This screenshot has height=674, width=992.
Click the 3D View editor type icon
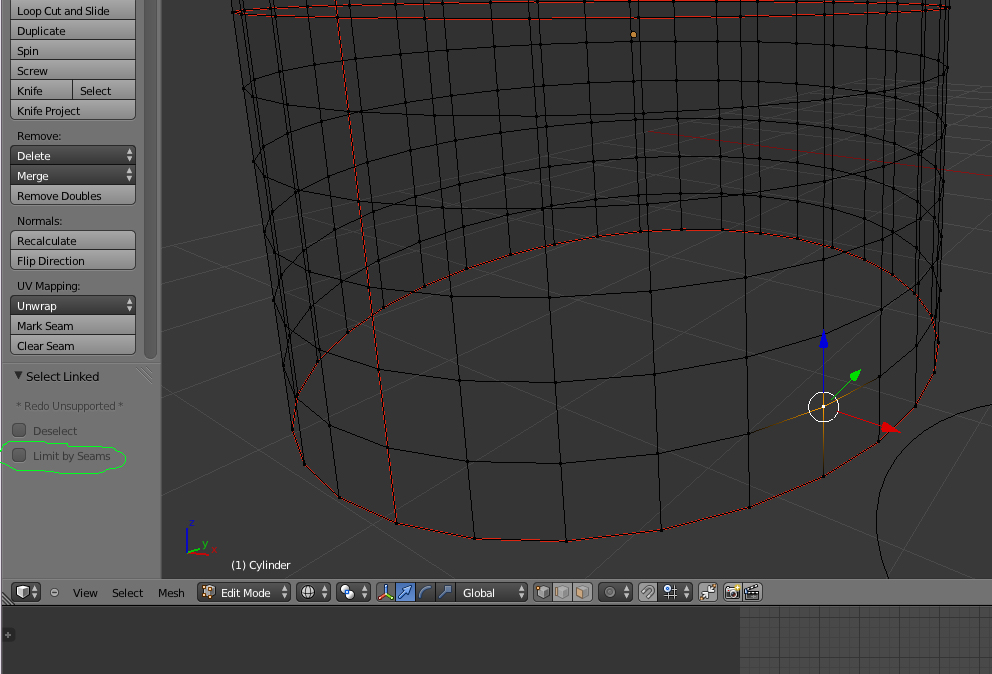26,592
